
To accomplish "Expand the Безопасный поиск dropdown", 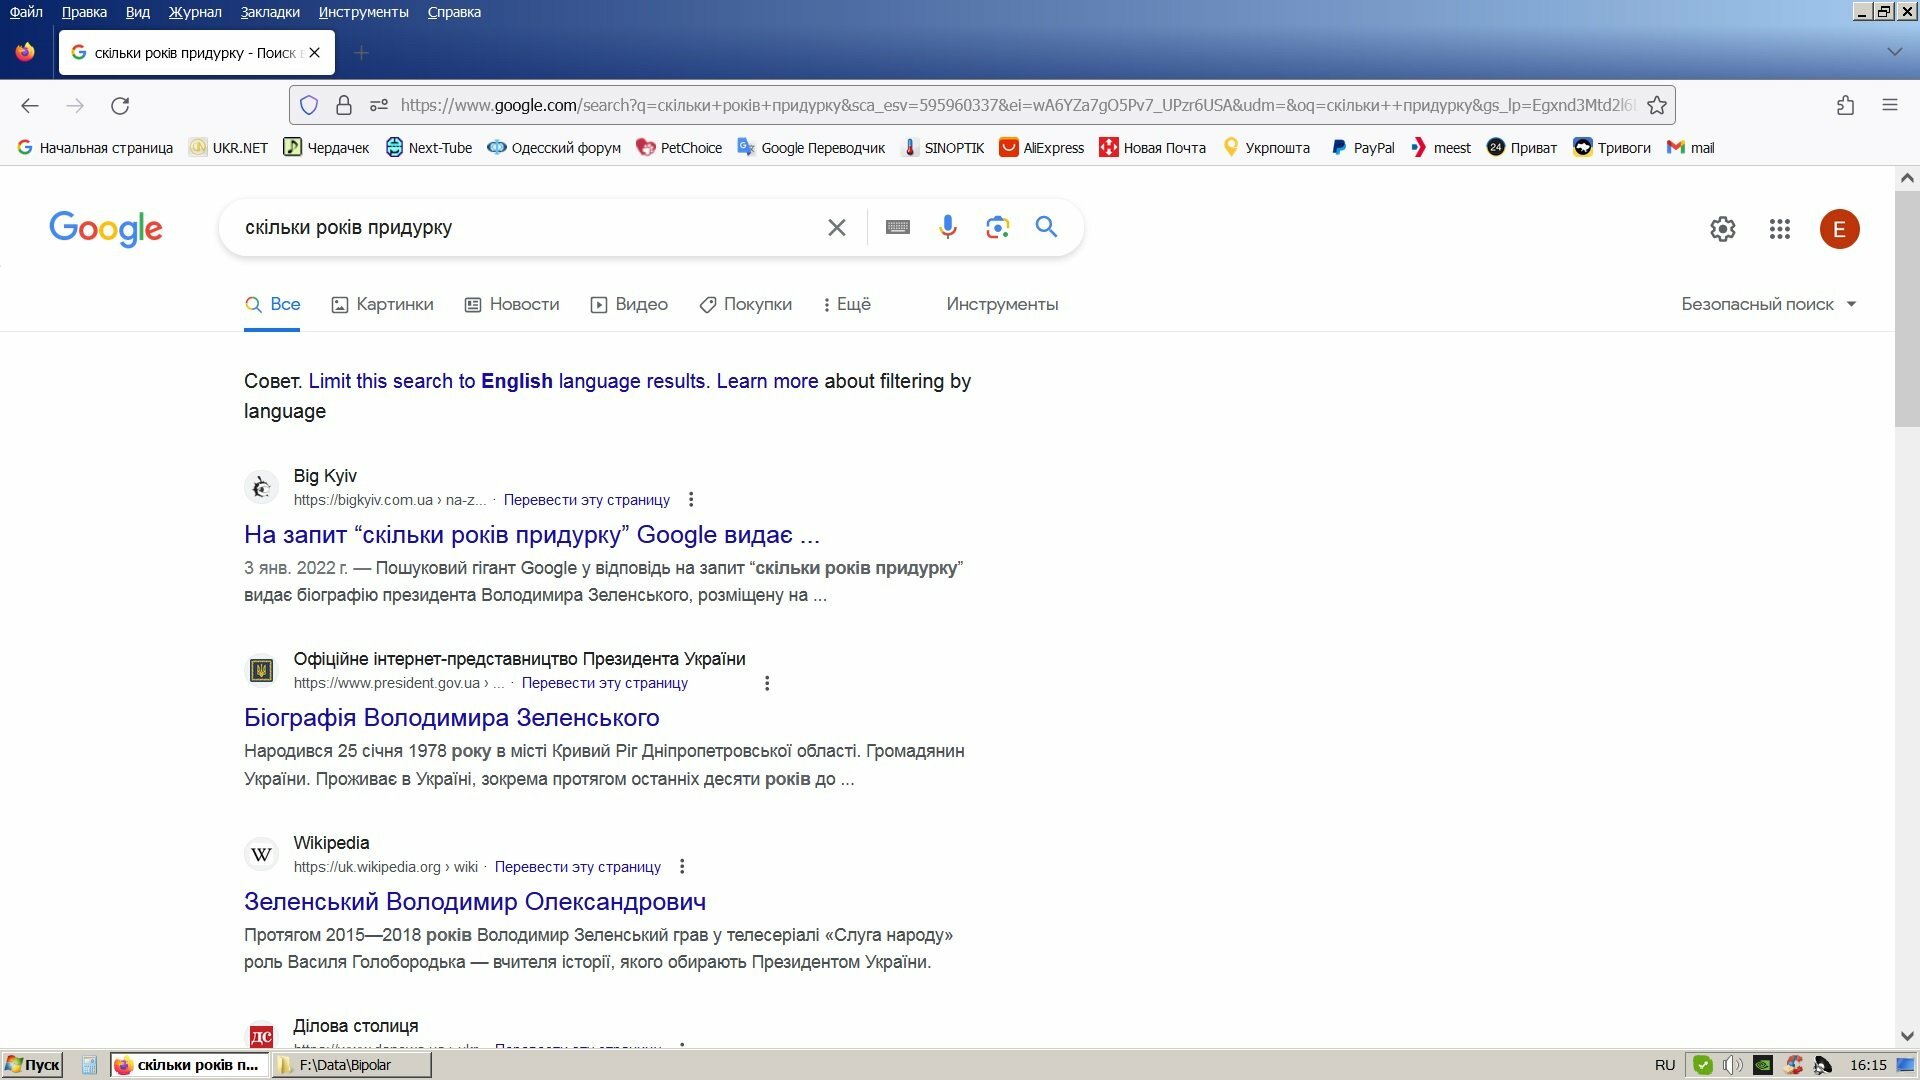I will (1768, 304).
